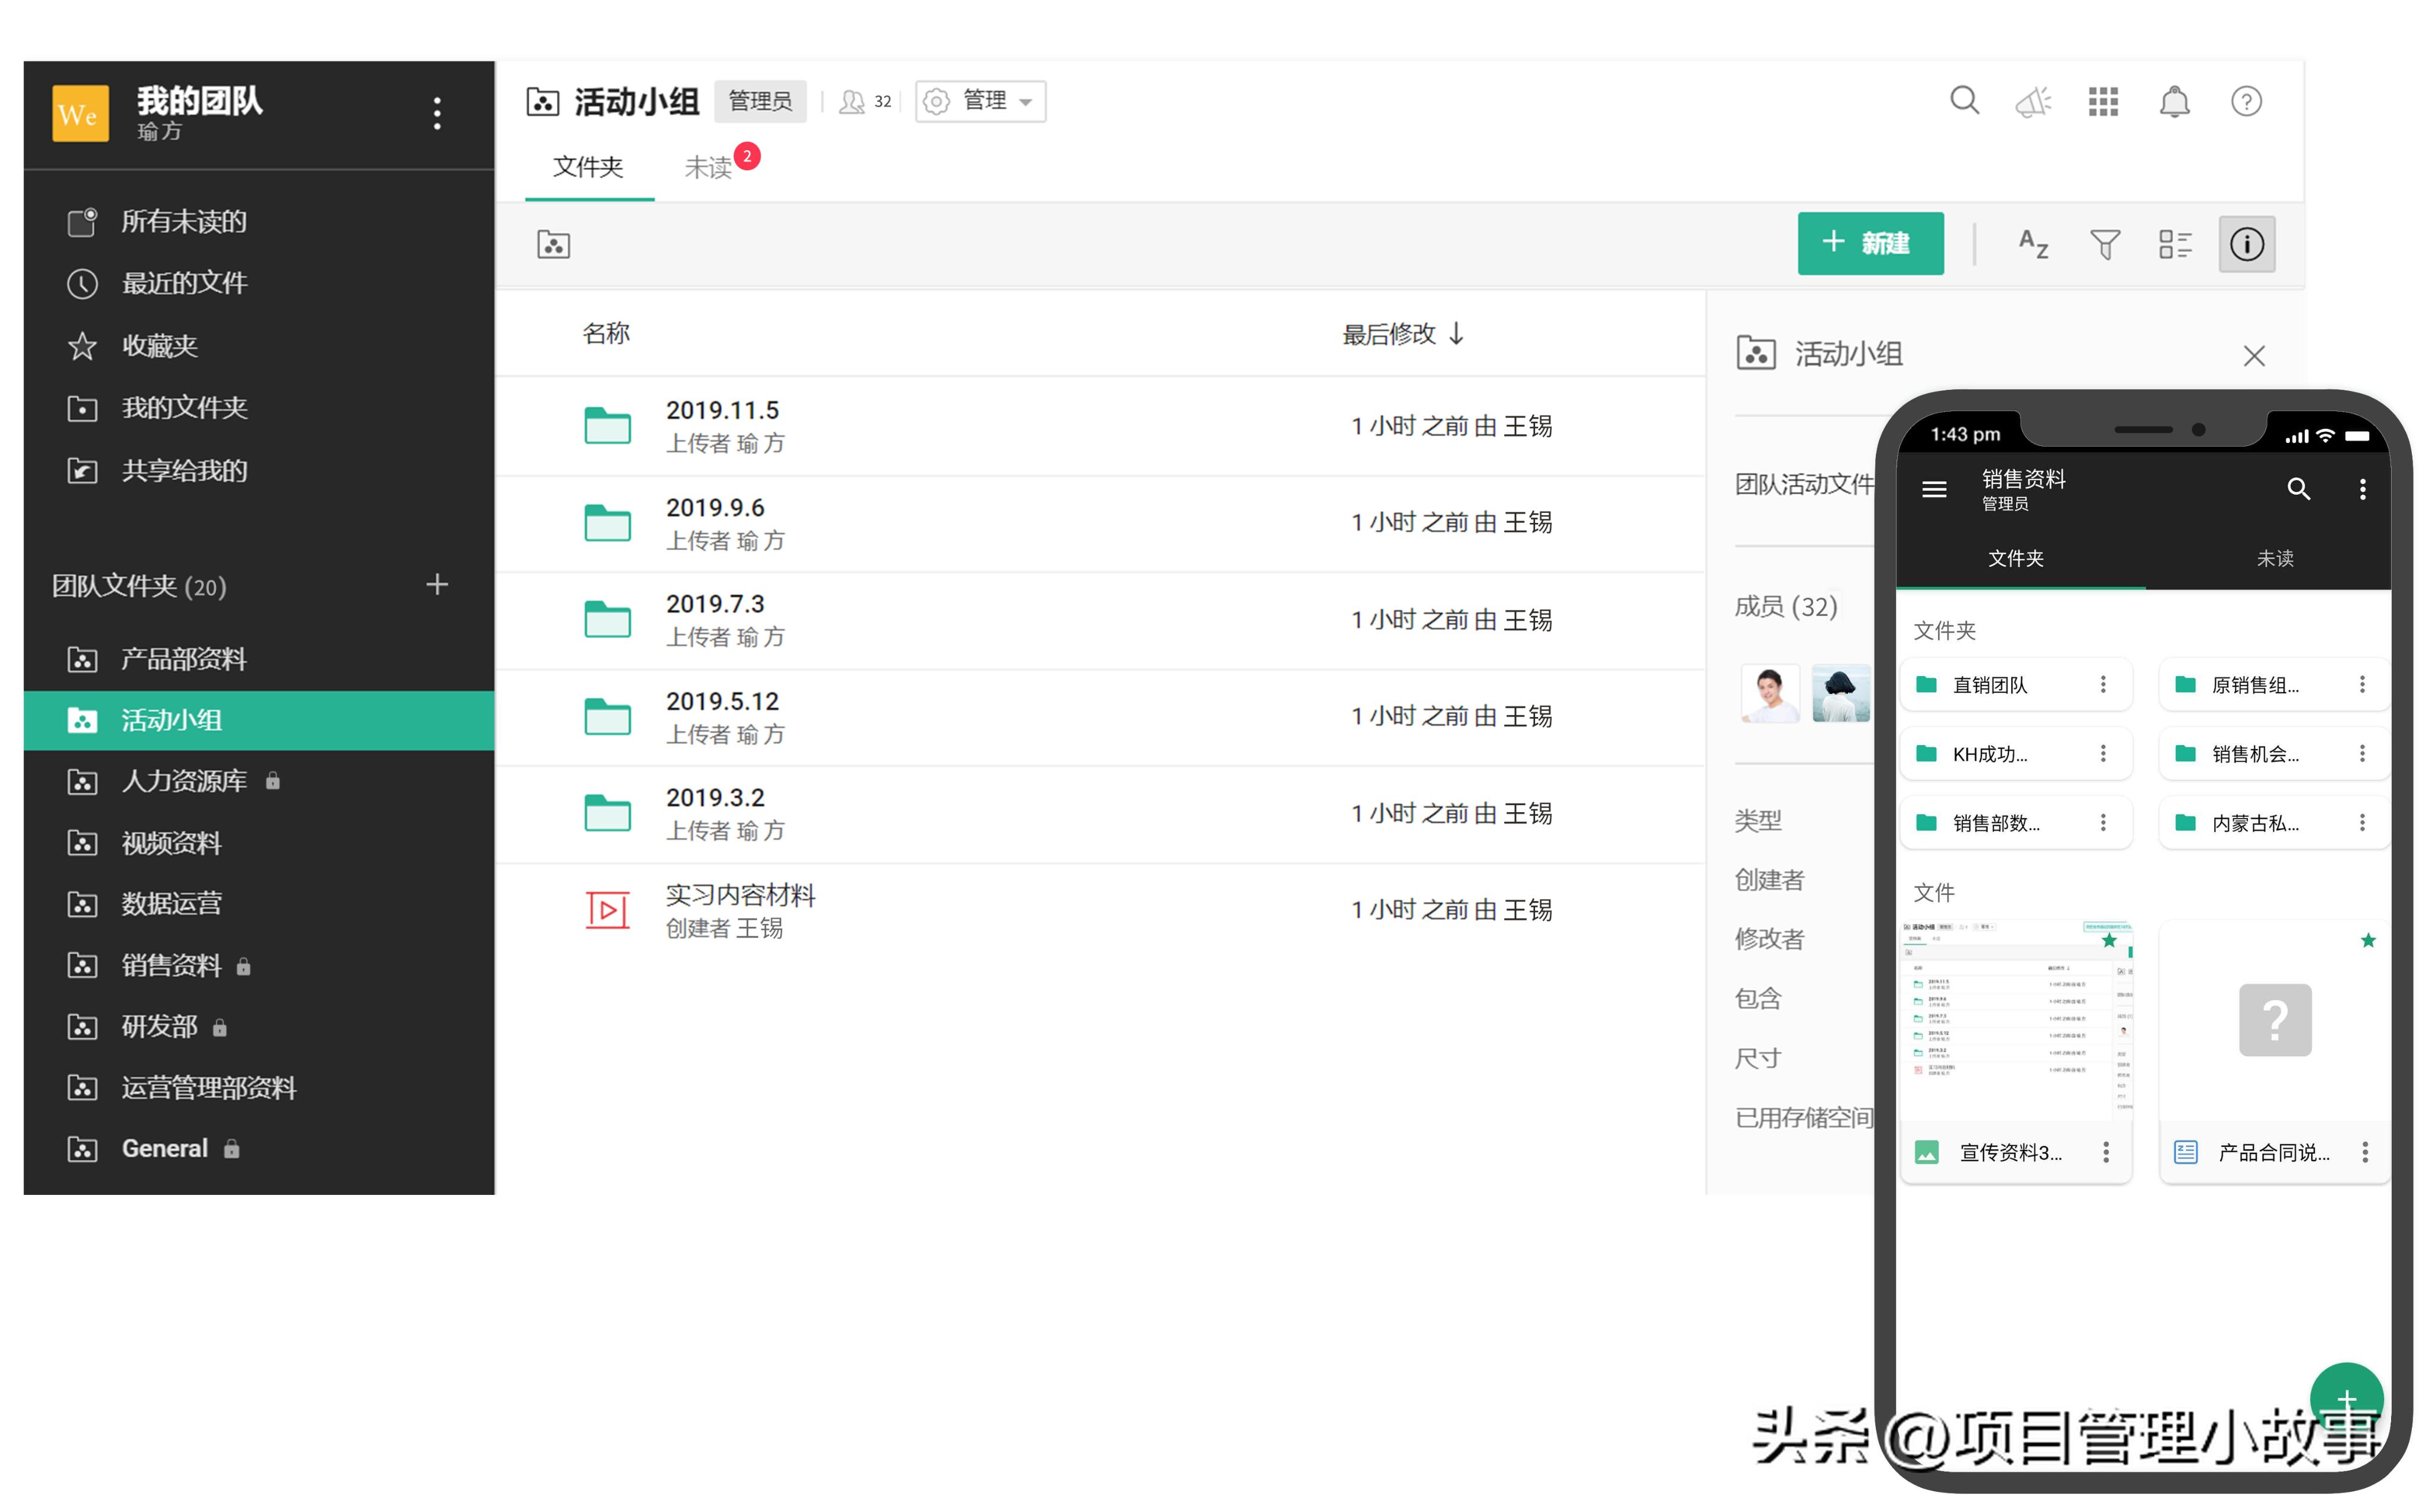Screen dimensions: 2426x1512
Task: Click the members count icon showing 32
Action: (864, 101)
